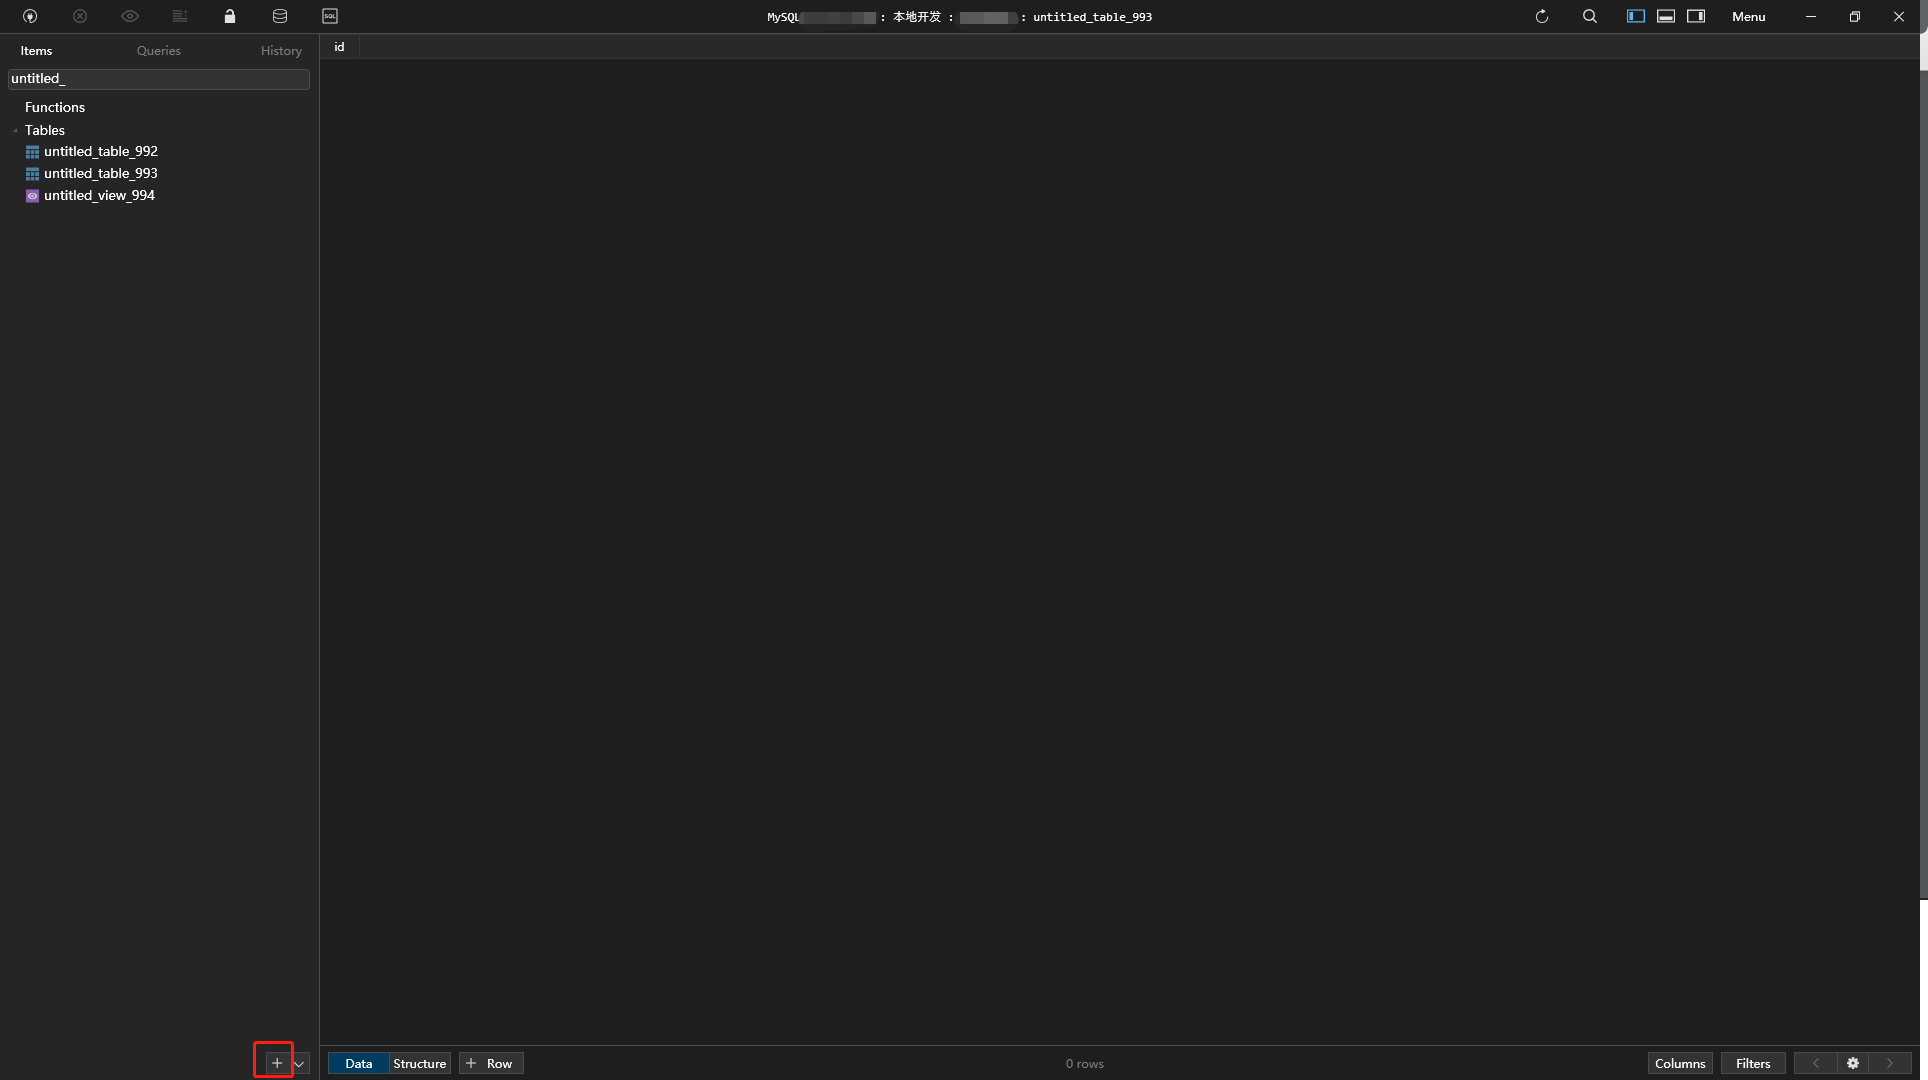The width and height of the screenshot is (1928, 1080).
Task: Open the database selector icon
Action: pyautogui.click(x=280, y=16)
